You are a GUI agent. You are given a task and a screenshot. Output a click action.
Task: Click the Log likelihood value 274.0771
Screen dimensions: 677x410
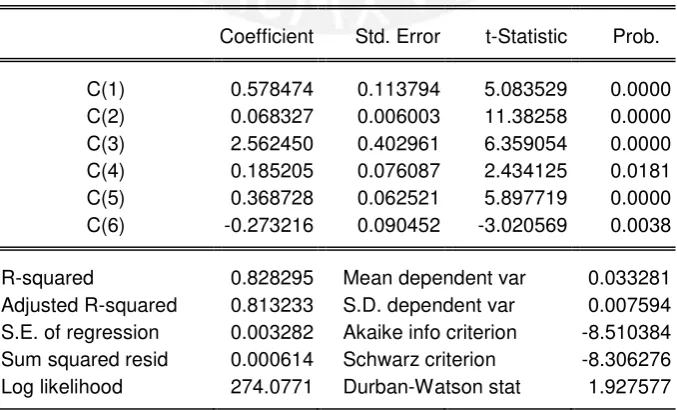pos(271,387)
